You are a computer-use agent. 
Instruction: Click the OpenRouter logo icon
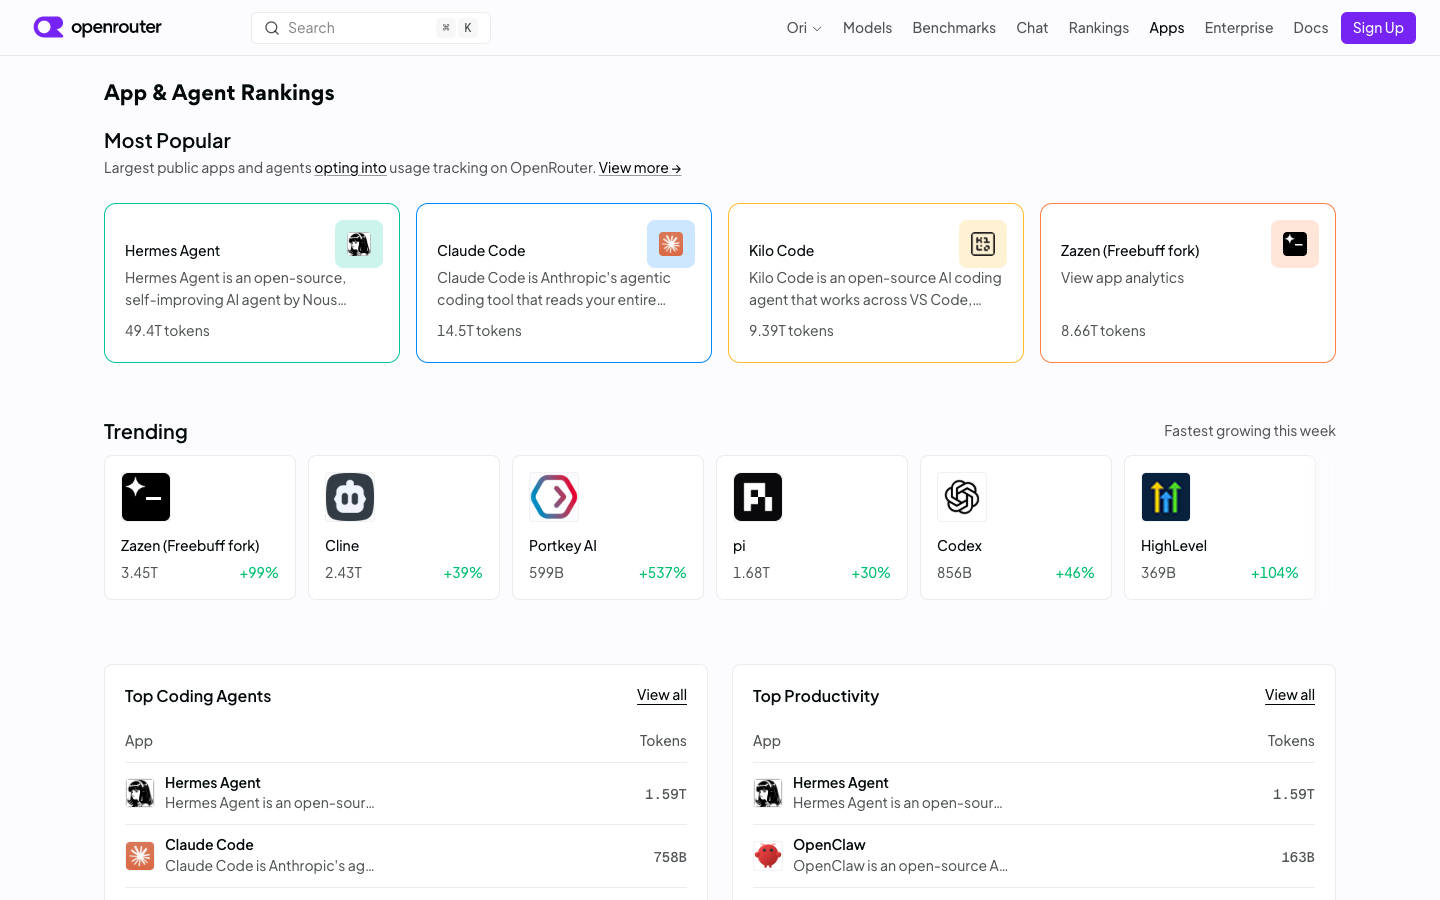48,27
